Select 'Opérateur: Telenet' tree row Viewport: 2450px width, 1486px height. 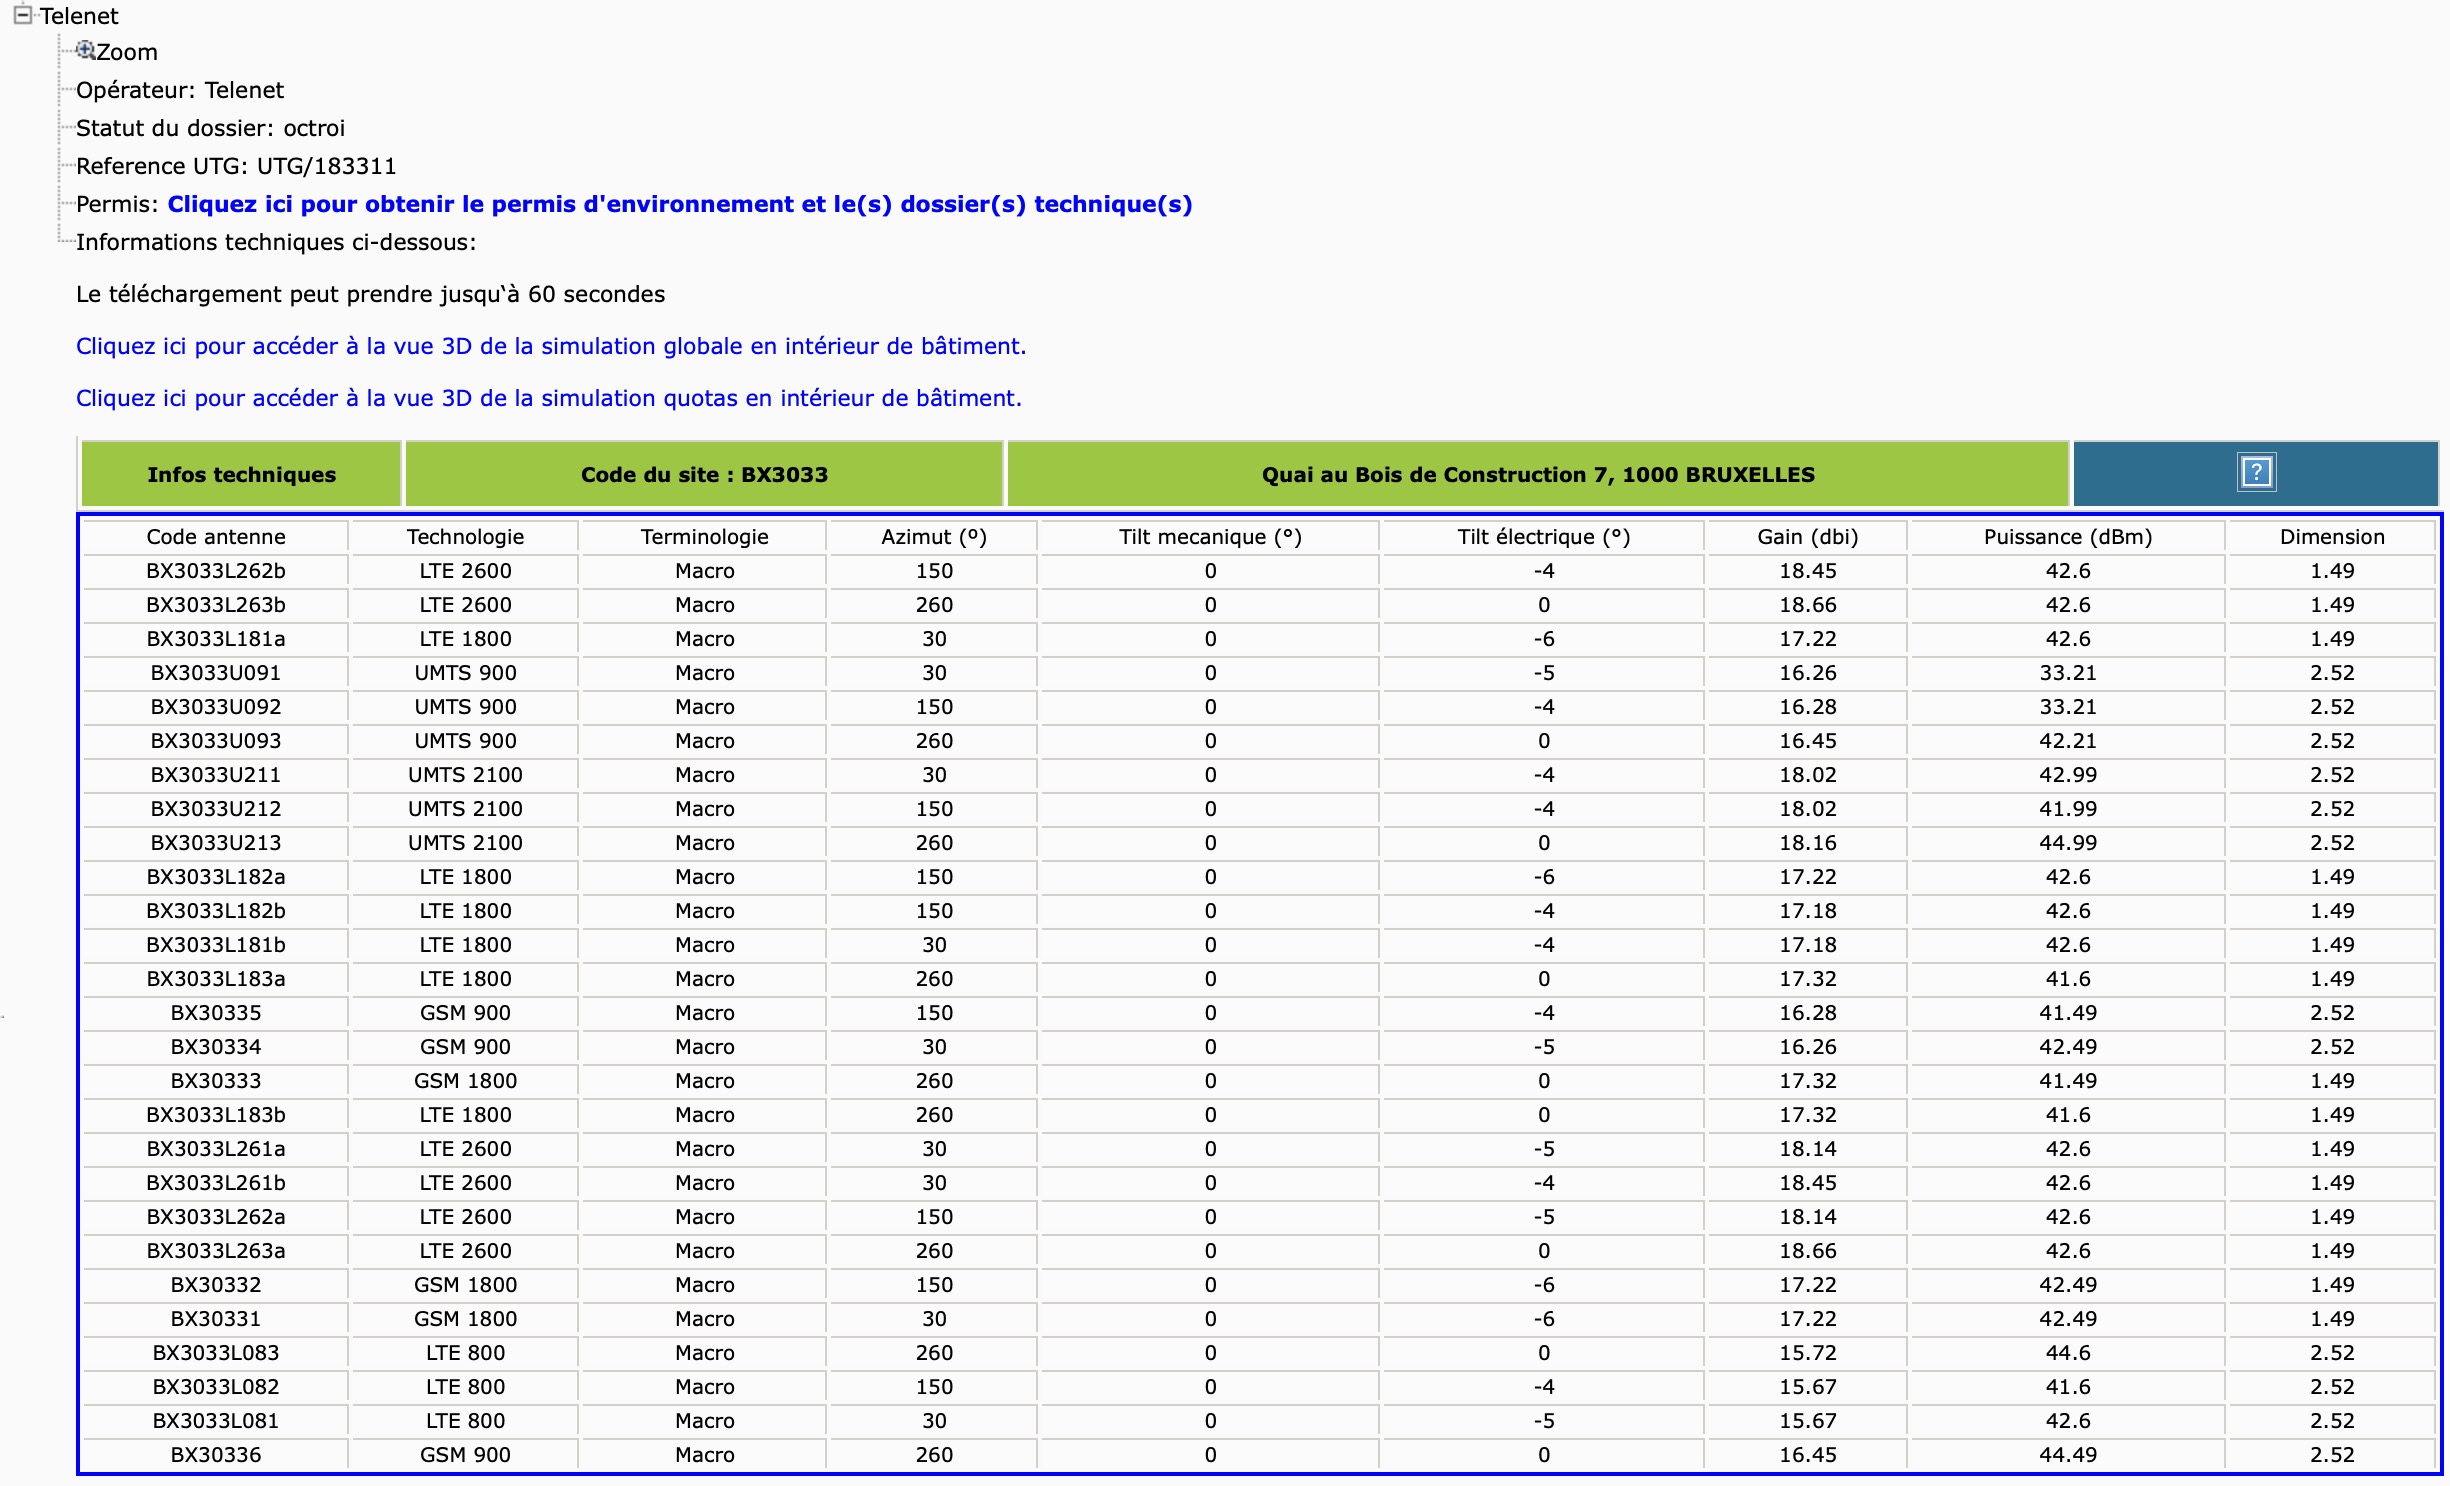[x=180, y=90]
